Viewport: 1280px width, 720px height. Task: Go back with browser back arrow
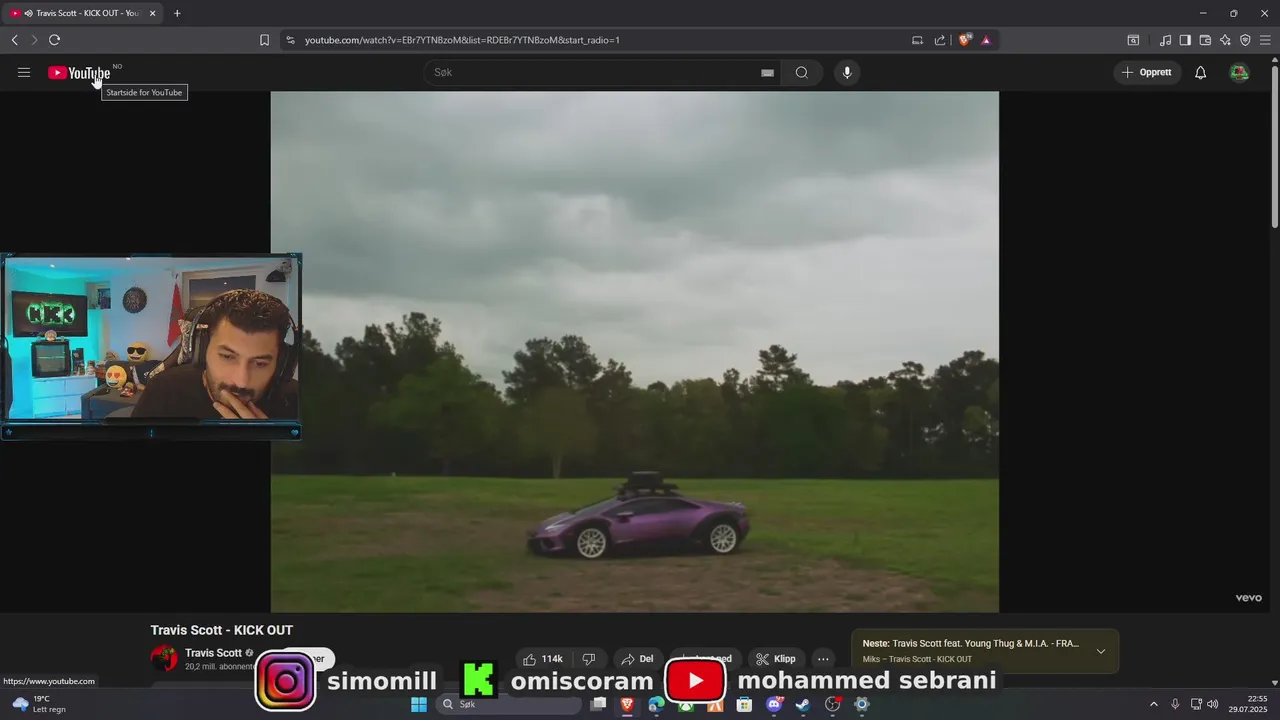pyautogui.click(x=14, y=40)
